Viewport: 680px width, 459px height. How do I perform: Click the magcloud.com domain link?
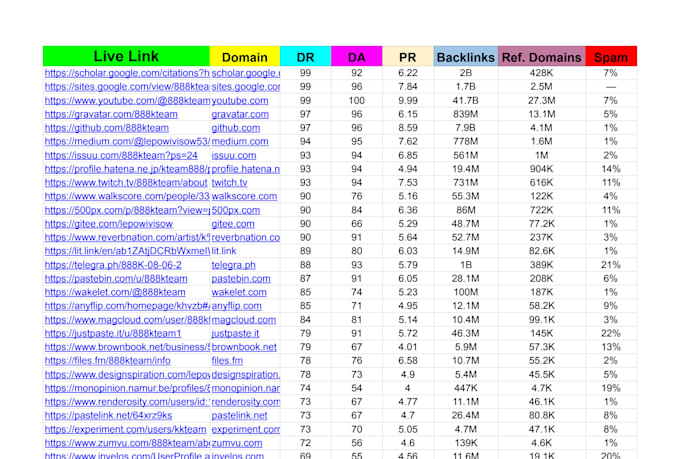coord(244,320)
